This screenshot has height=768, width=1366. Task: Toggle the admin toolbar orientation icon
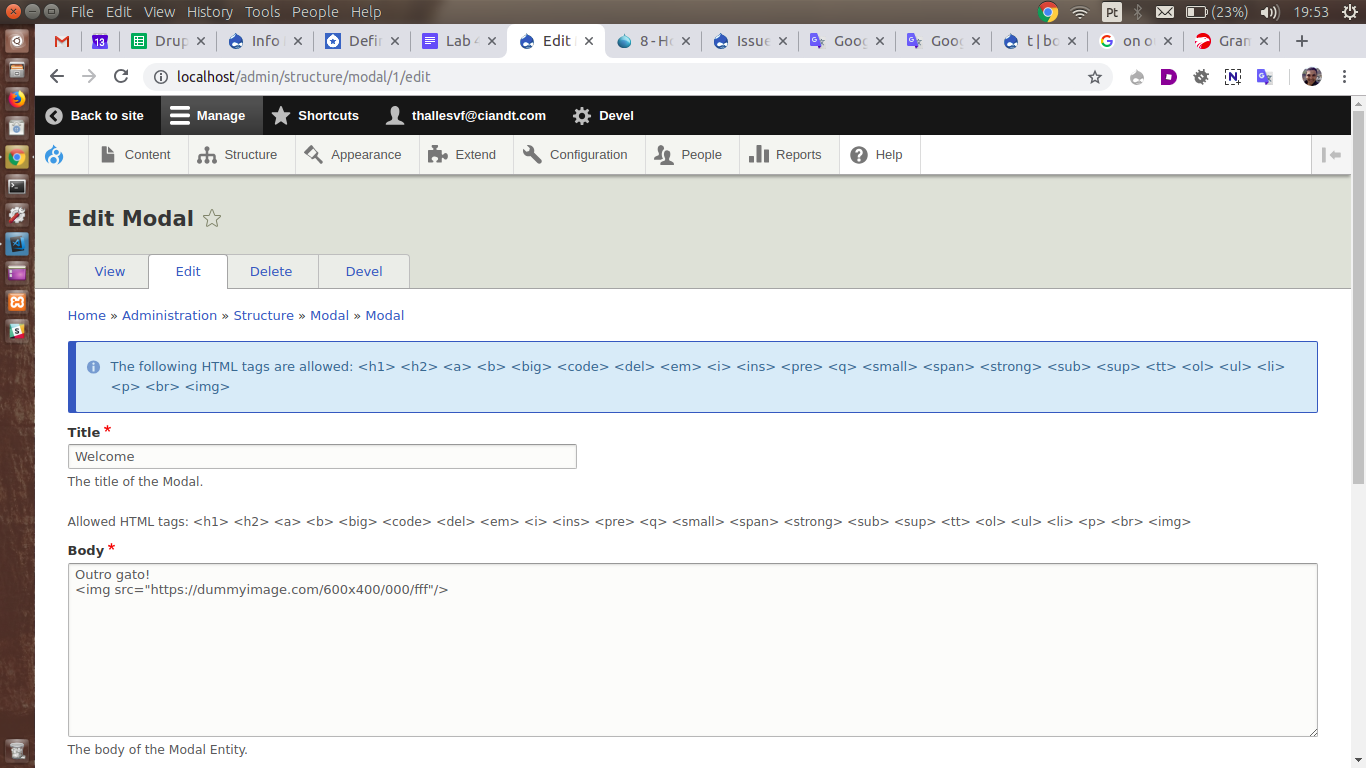click(1330, 154)
